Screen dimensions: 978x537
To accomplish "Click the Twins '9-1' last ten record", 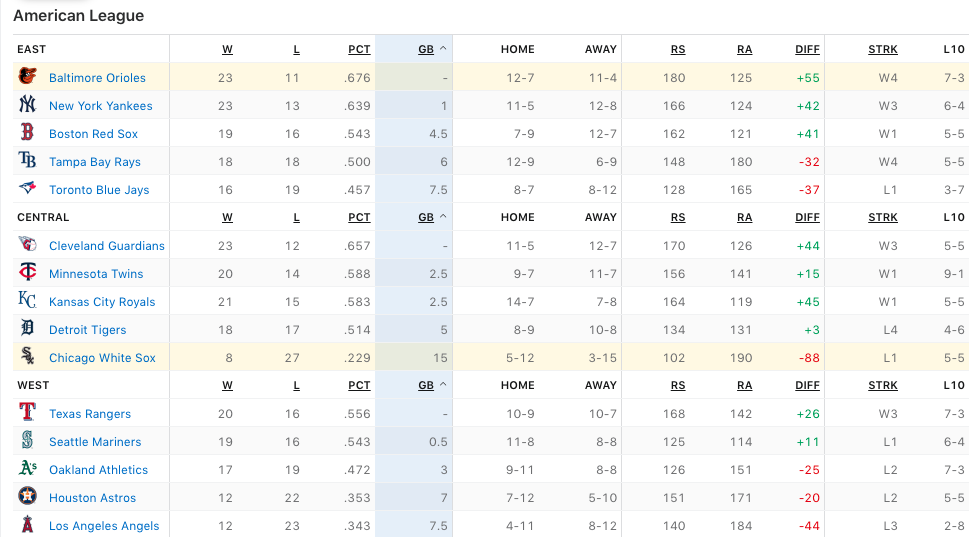I will coord(954,274).
